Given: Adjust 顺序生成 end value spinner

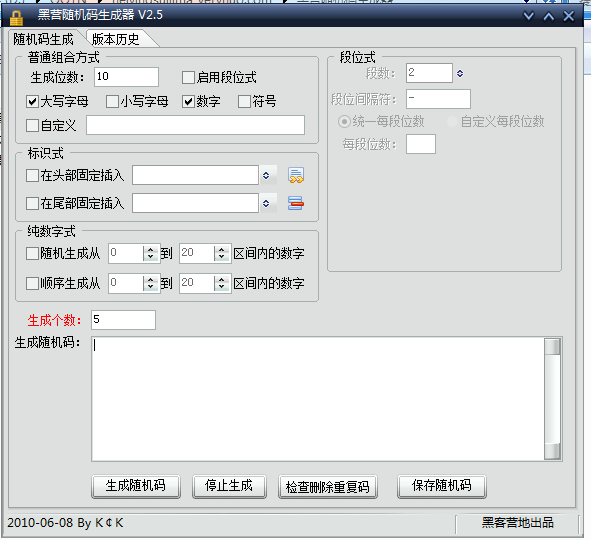Looking at the screenshot, I should click(222, 283).
